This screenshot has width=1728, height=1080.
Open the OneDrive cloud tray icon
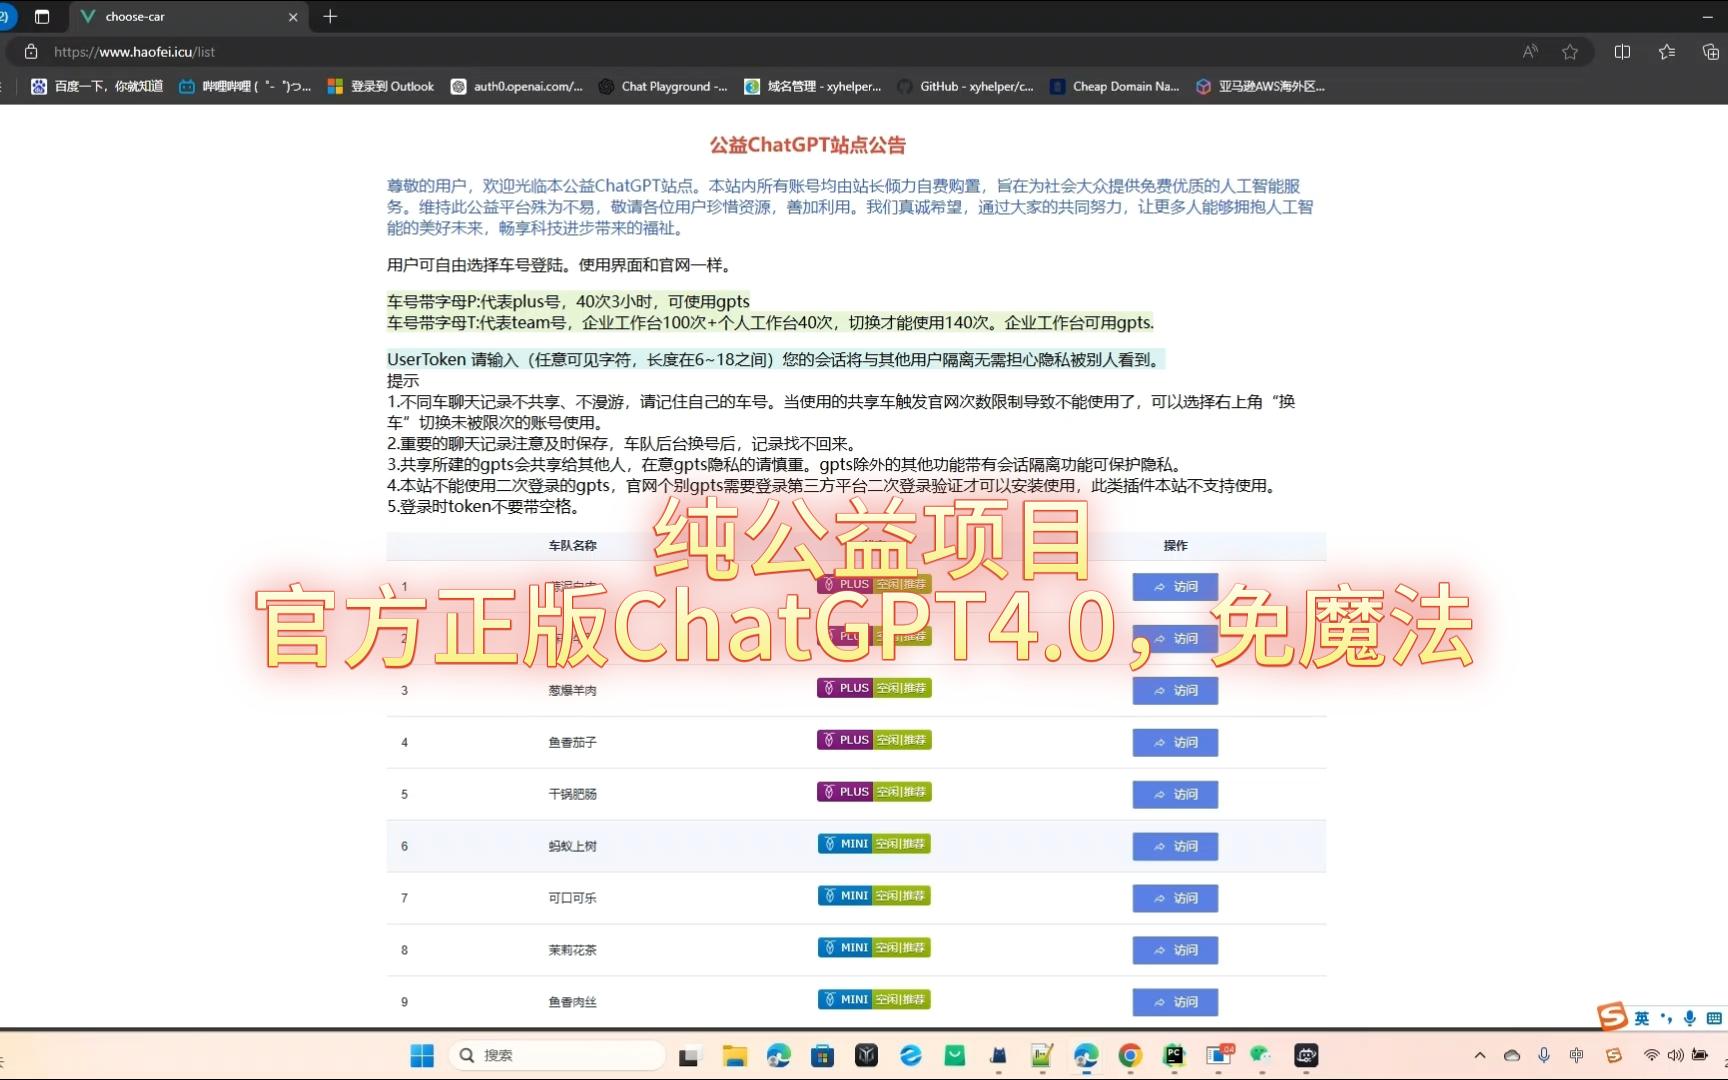pos(1512,1056)
